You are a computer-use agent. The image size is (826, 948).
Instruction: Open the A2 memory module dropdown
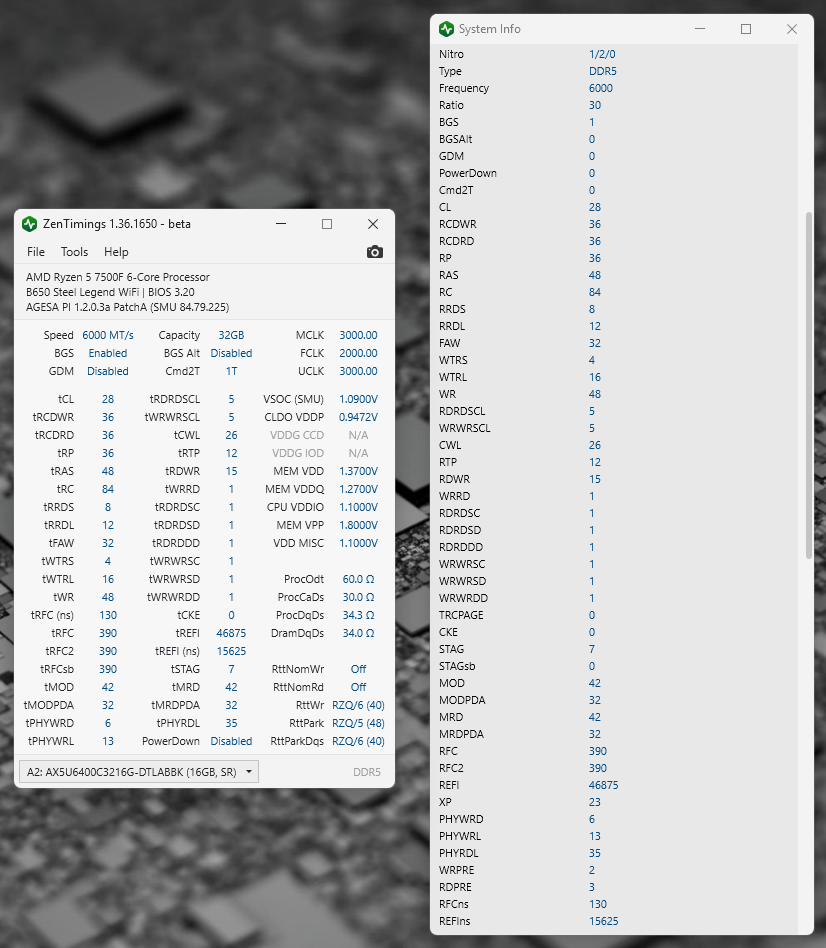(x=139, y=771)
